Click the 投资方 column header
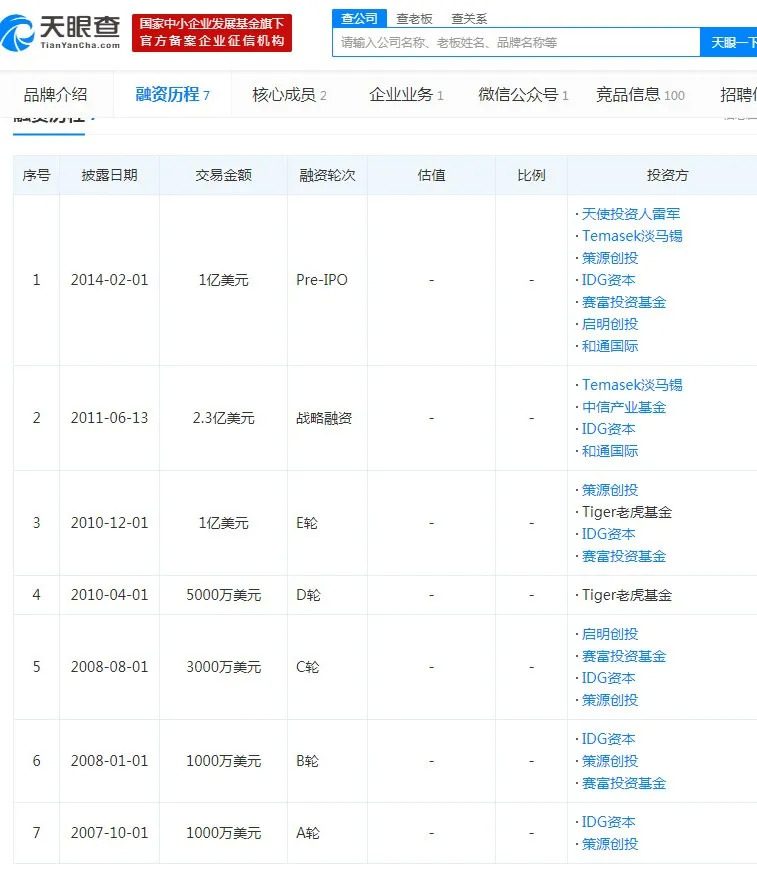Screen dimensions: 757x878 pos(667,175)
